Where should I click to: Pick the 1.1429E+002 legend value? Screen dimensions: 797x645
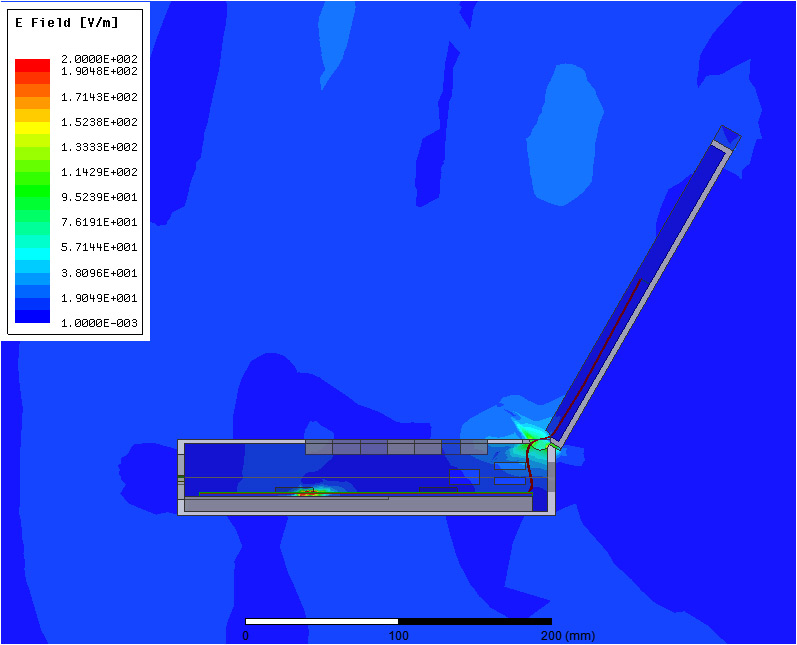pyautogui.click(x=99, y=172)
